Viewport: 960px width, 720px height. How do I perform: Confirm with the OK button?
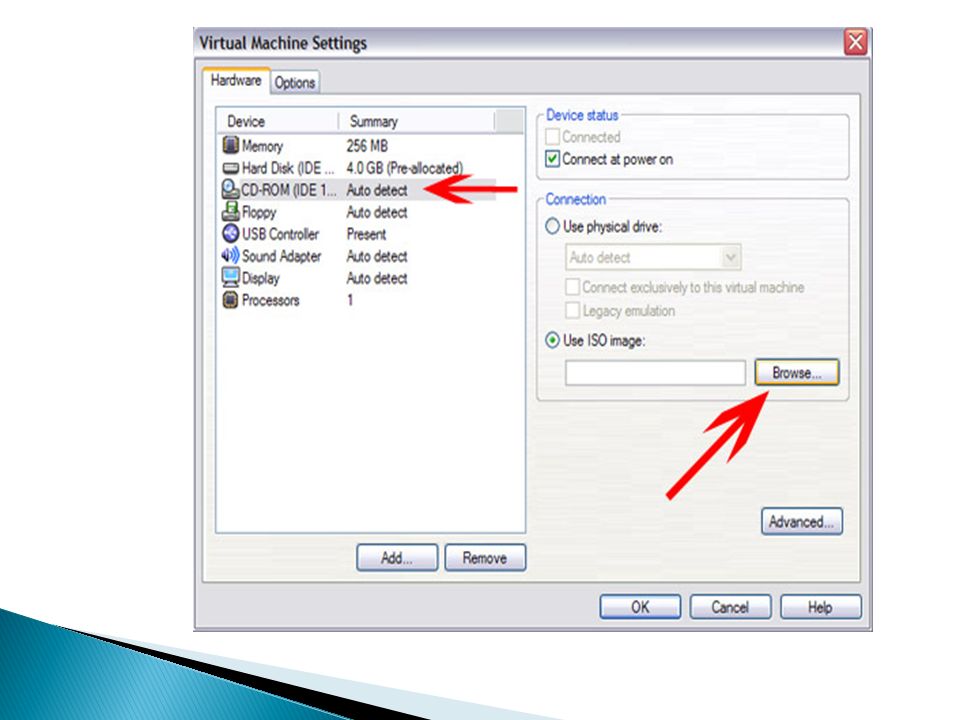click(640, 607)
